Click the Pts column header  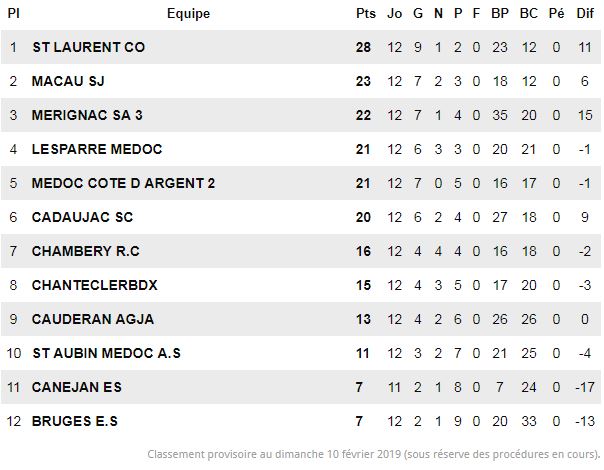[x=366, y=13]
